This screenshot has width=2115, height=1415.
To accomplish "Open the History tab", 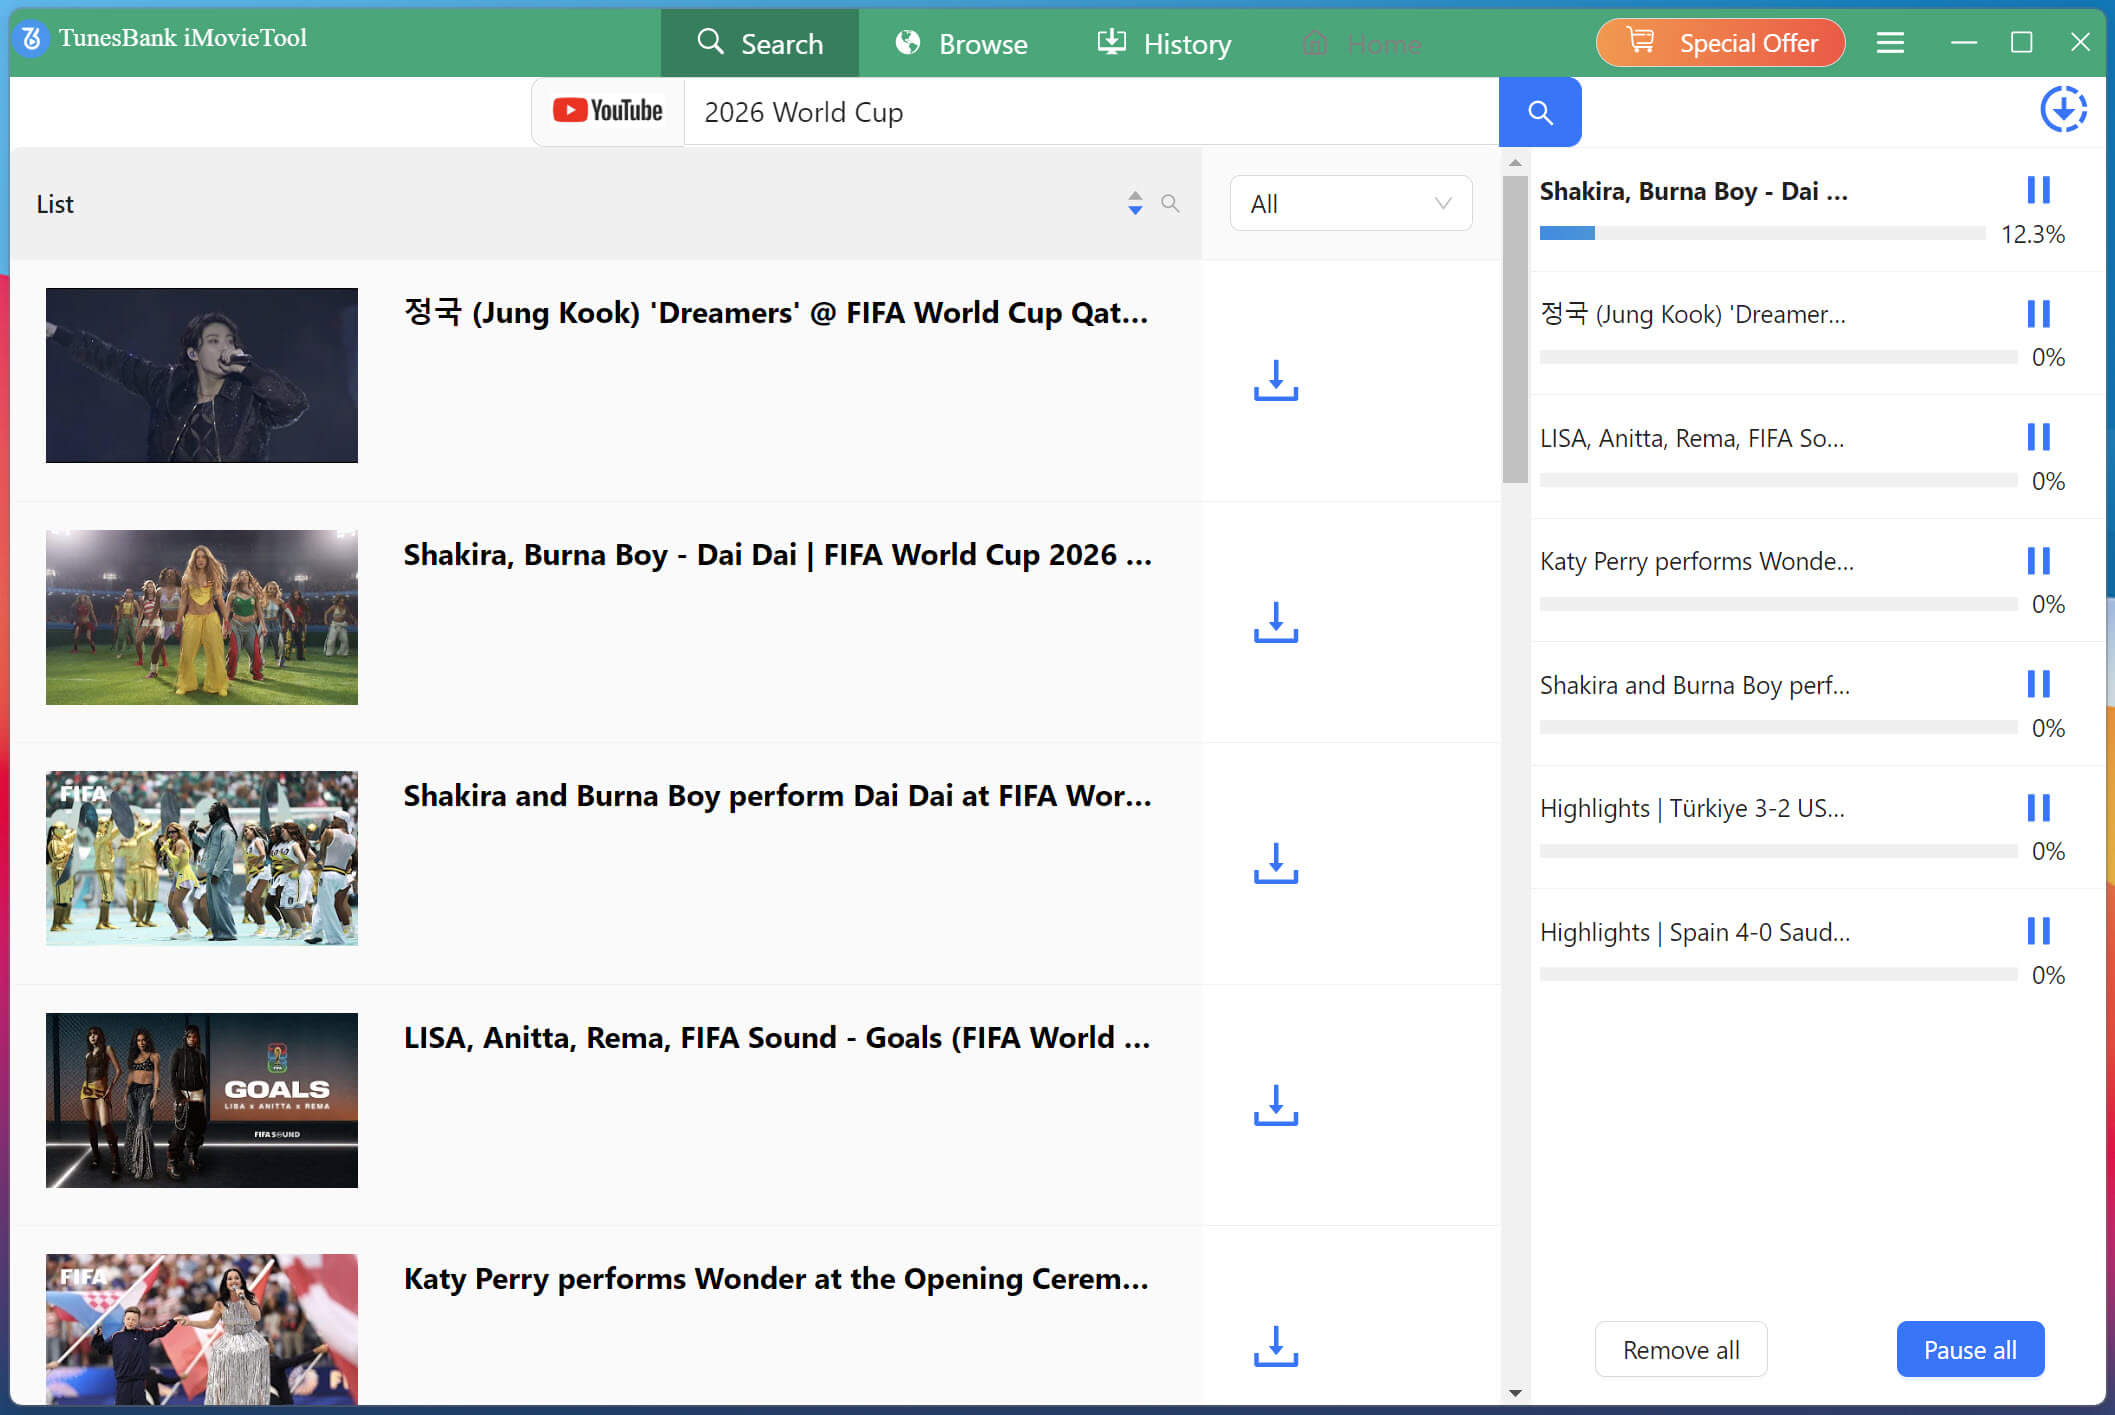I will (x=1165, y=43).
